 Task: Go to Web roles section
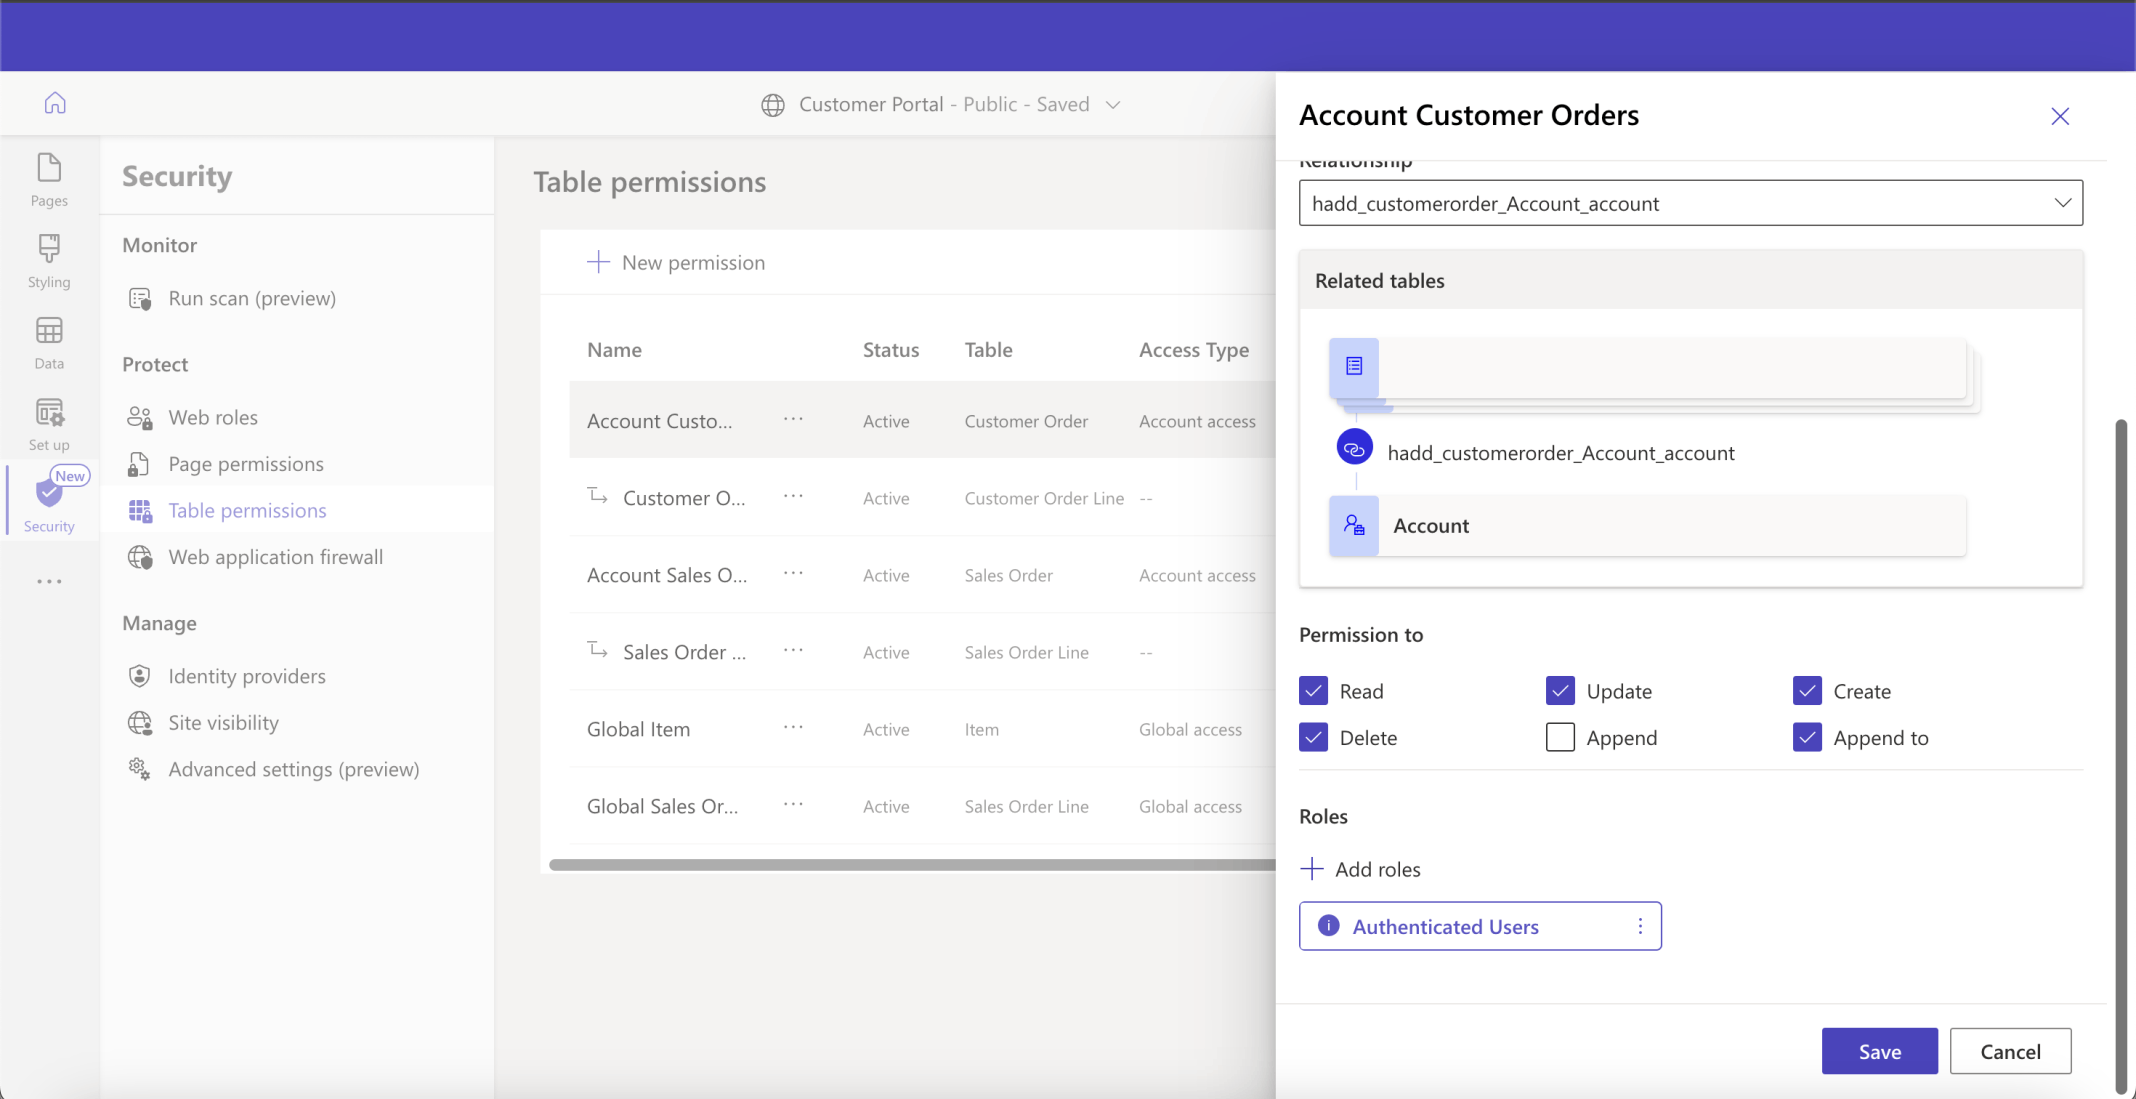[213, 418]
